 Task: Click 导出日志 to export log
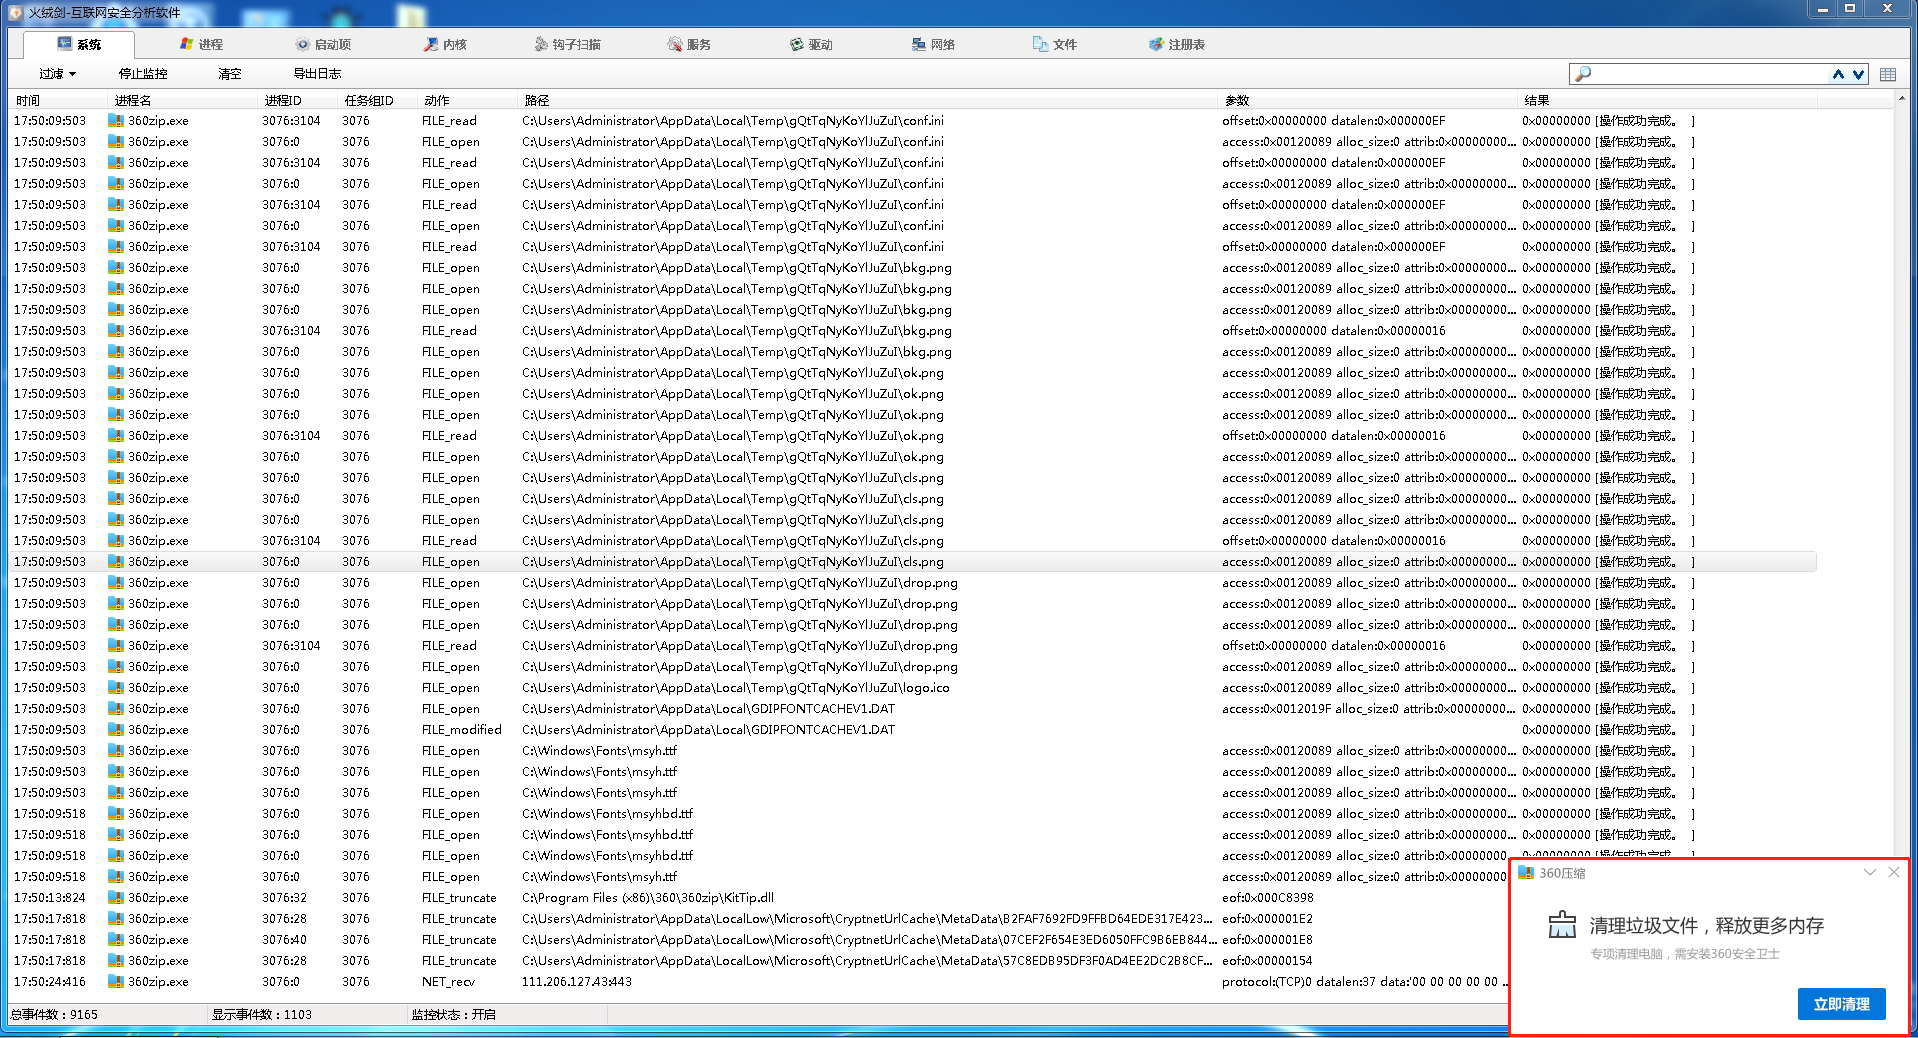click(317, 74)
